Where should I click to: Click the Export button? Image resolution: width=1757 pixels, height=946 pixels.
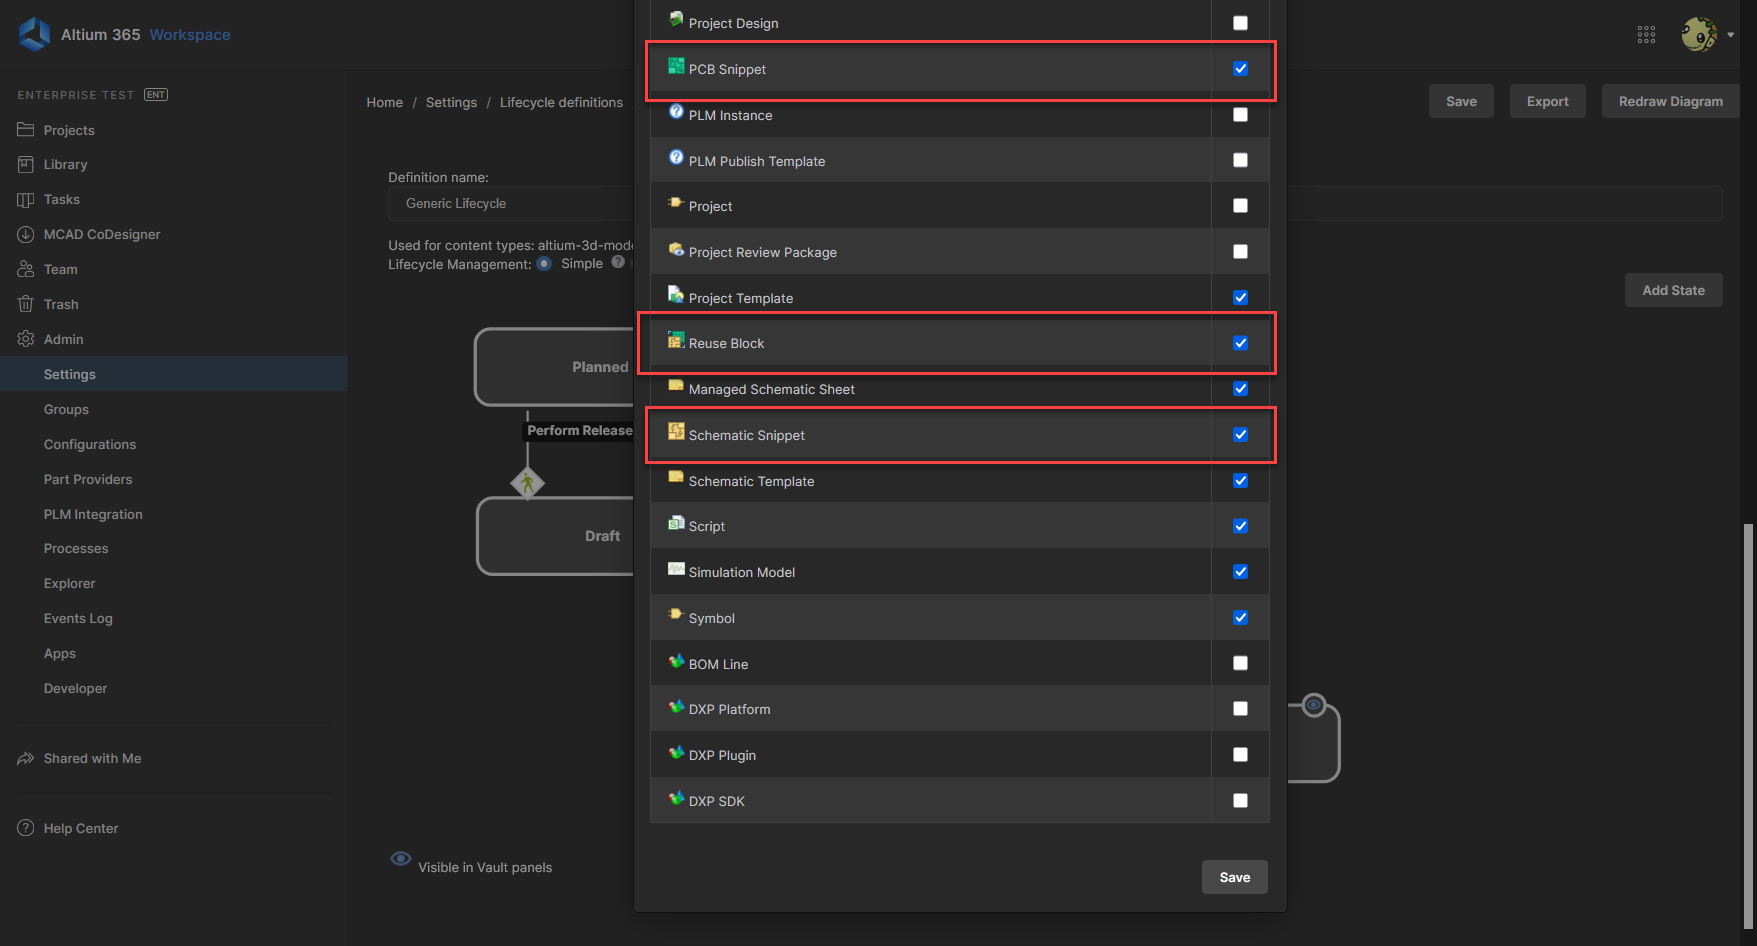pos(1548,101)
